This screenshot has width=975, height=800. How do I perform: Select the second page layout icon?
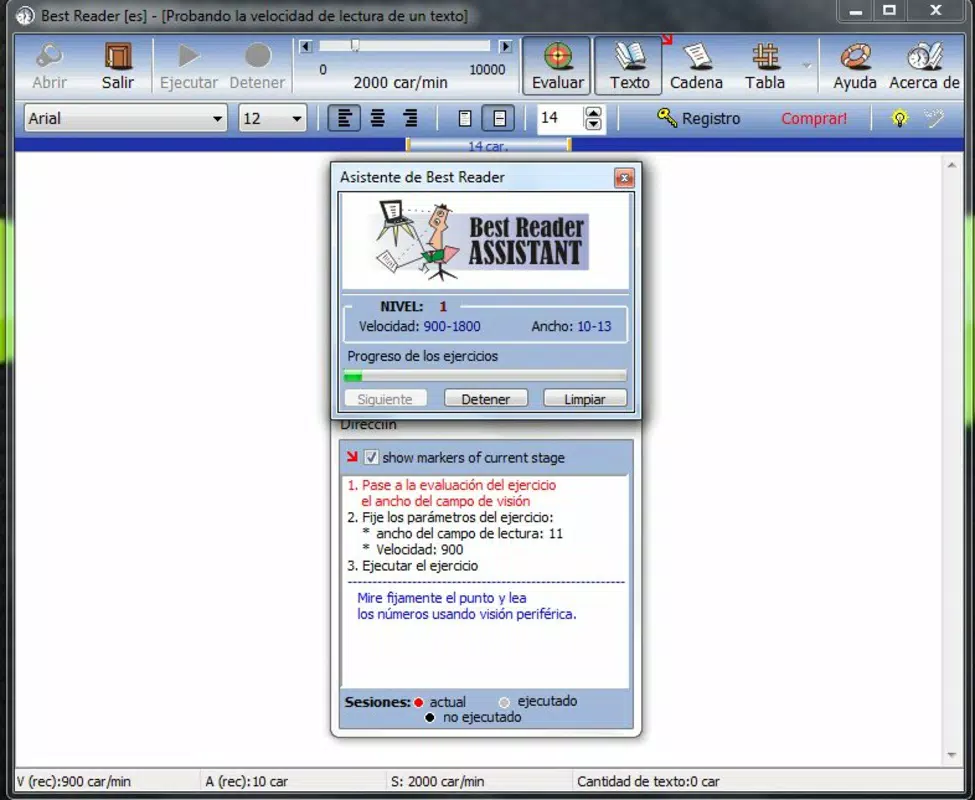[499, 118]
